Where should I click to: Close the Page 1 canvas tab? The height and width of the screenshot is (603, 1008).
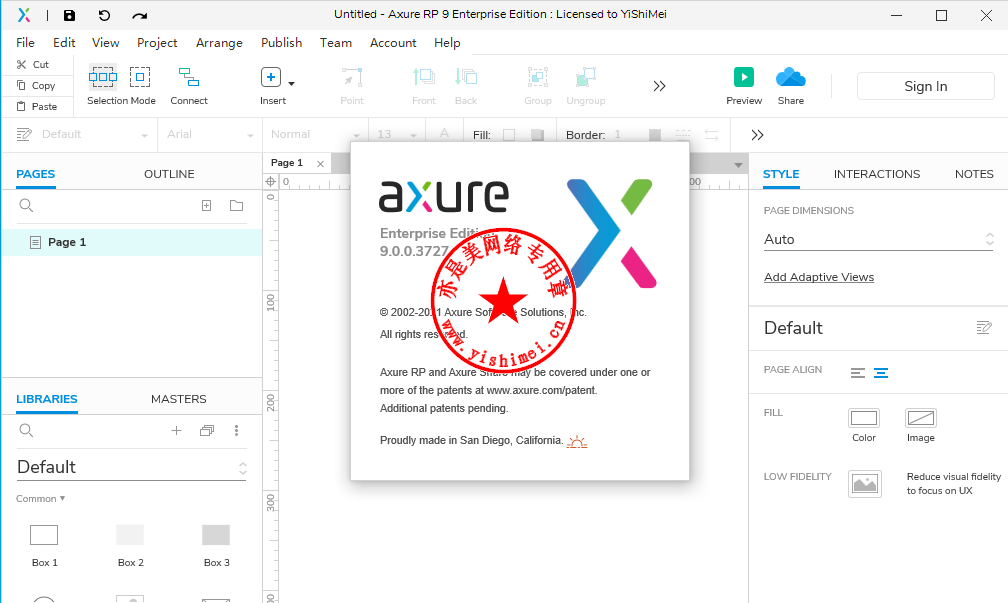(x=320, y=164)
